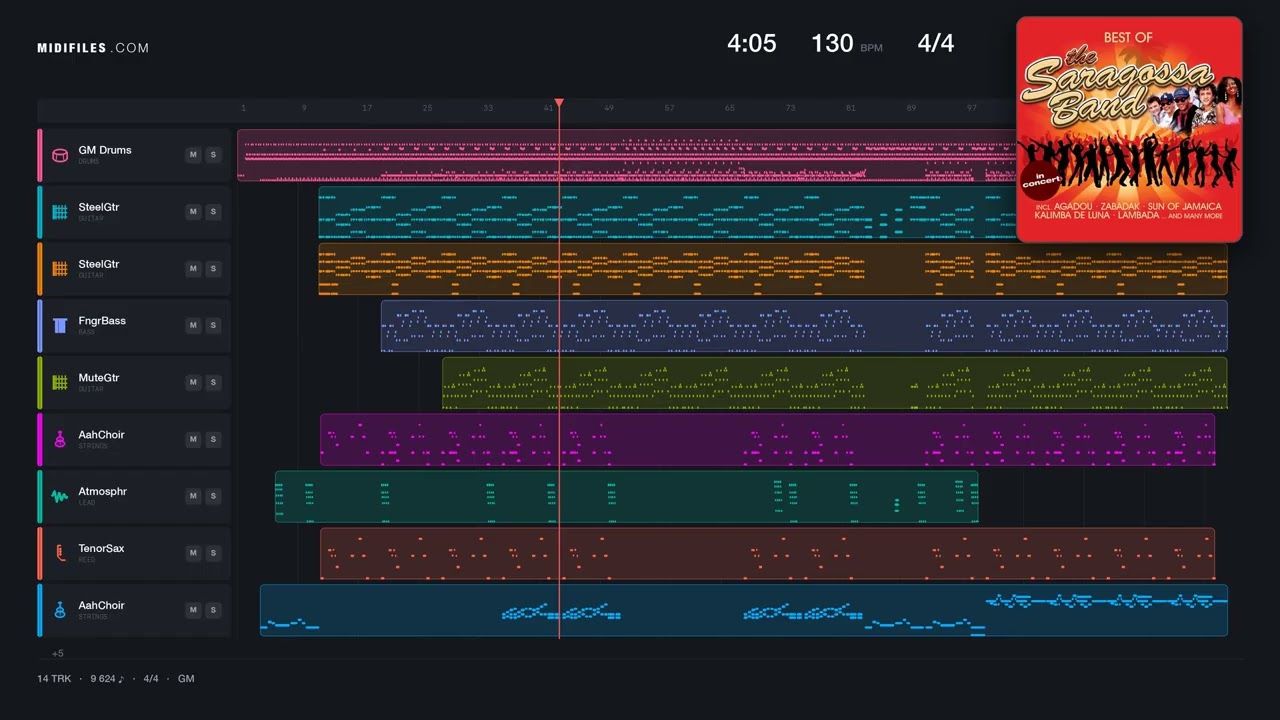
Task: Click the 9 624 notes count
Action: pyautogui.click(x=107, y=679)
